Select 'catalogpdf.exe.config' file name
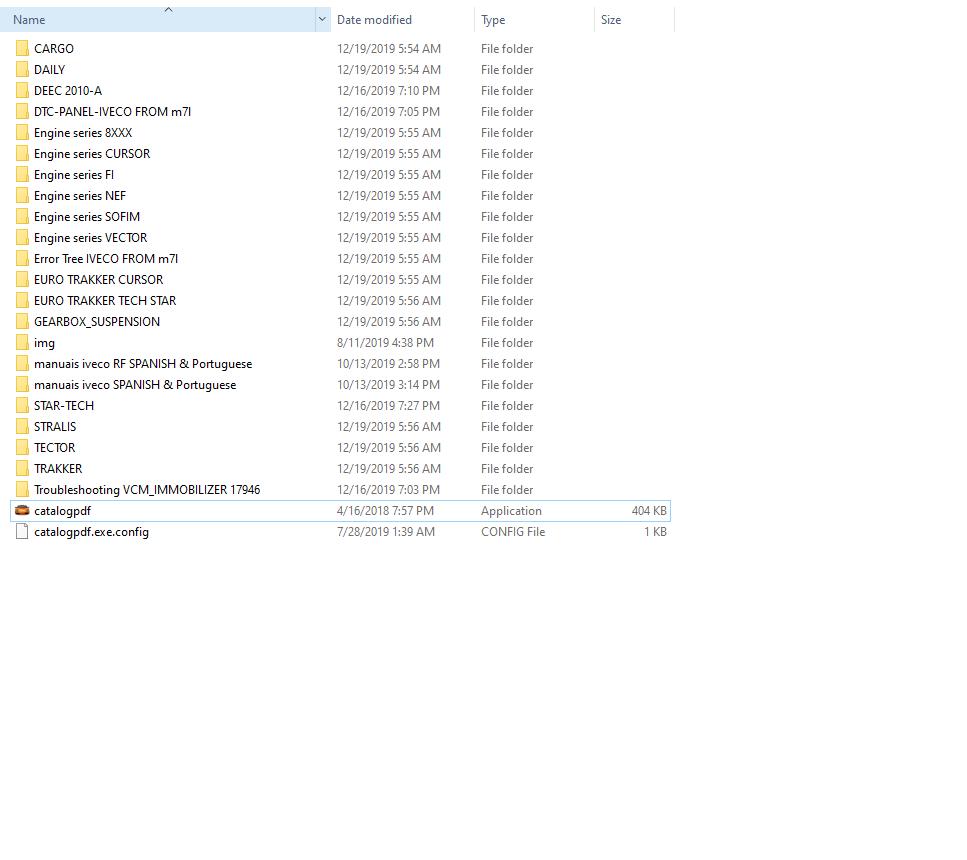This screenshot has width=967, height=860. click(91, 532)
